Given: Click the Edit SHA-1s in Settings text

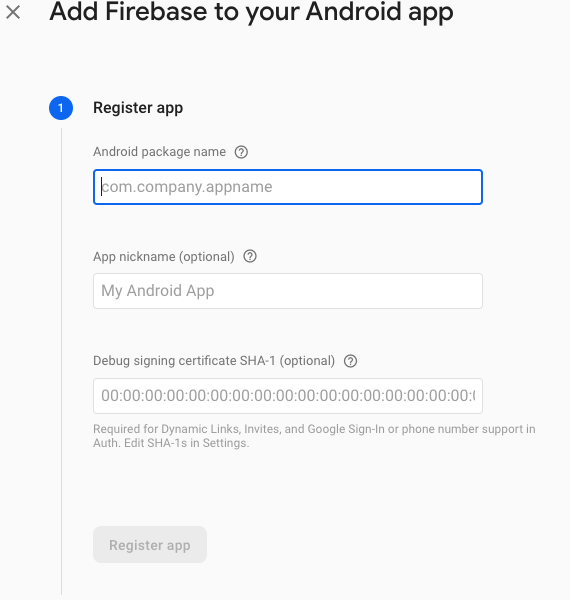Looking at the screenshot, I should [187, 443].
